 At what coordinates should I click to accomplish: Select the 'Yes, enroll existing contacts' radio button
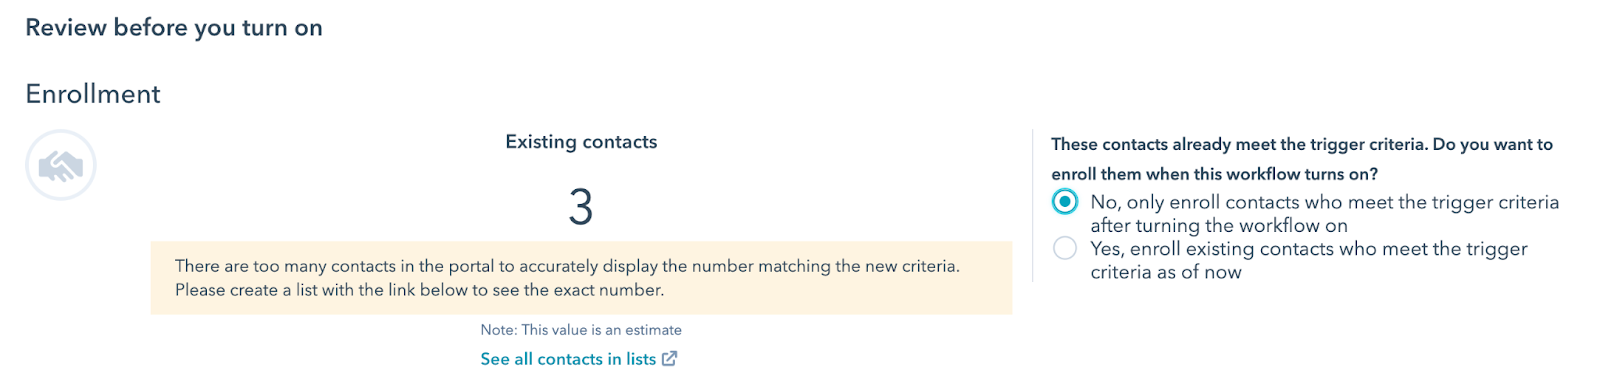tap(1065, 248)
